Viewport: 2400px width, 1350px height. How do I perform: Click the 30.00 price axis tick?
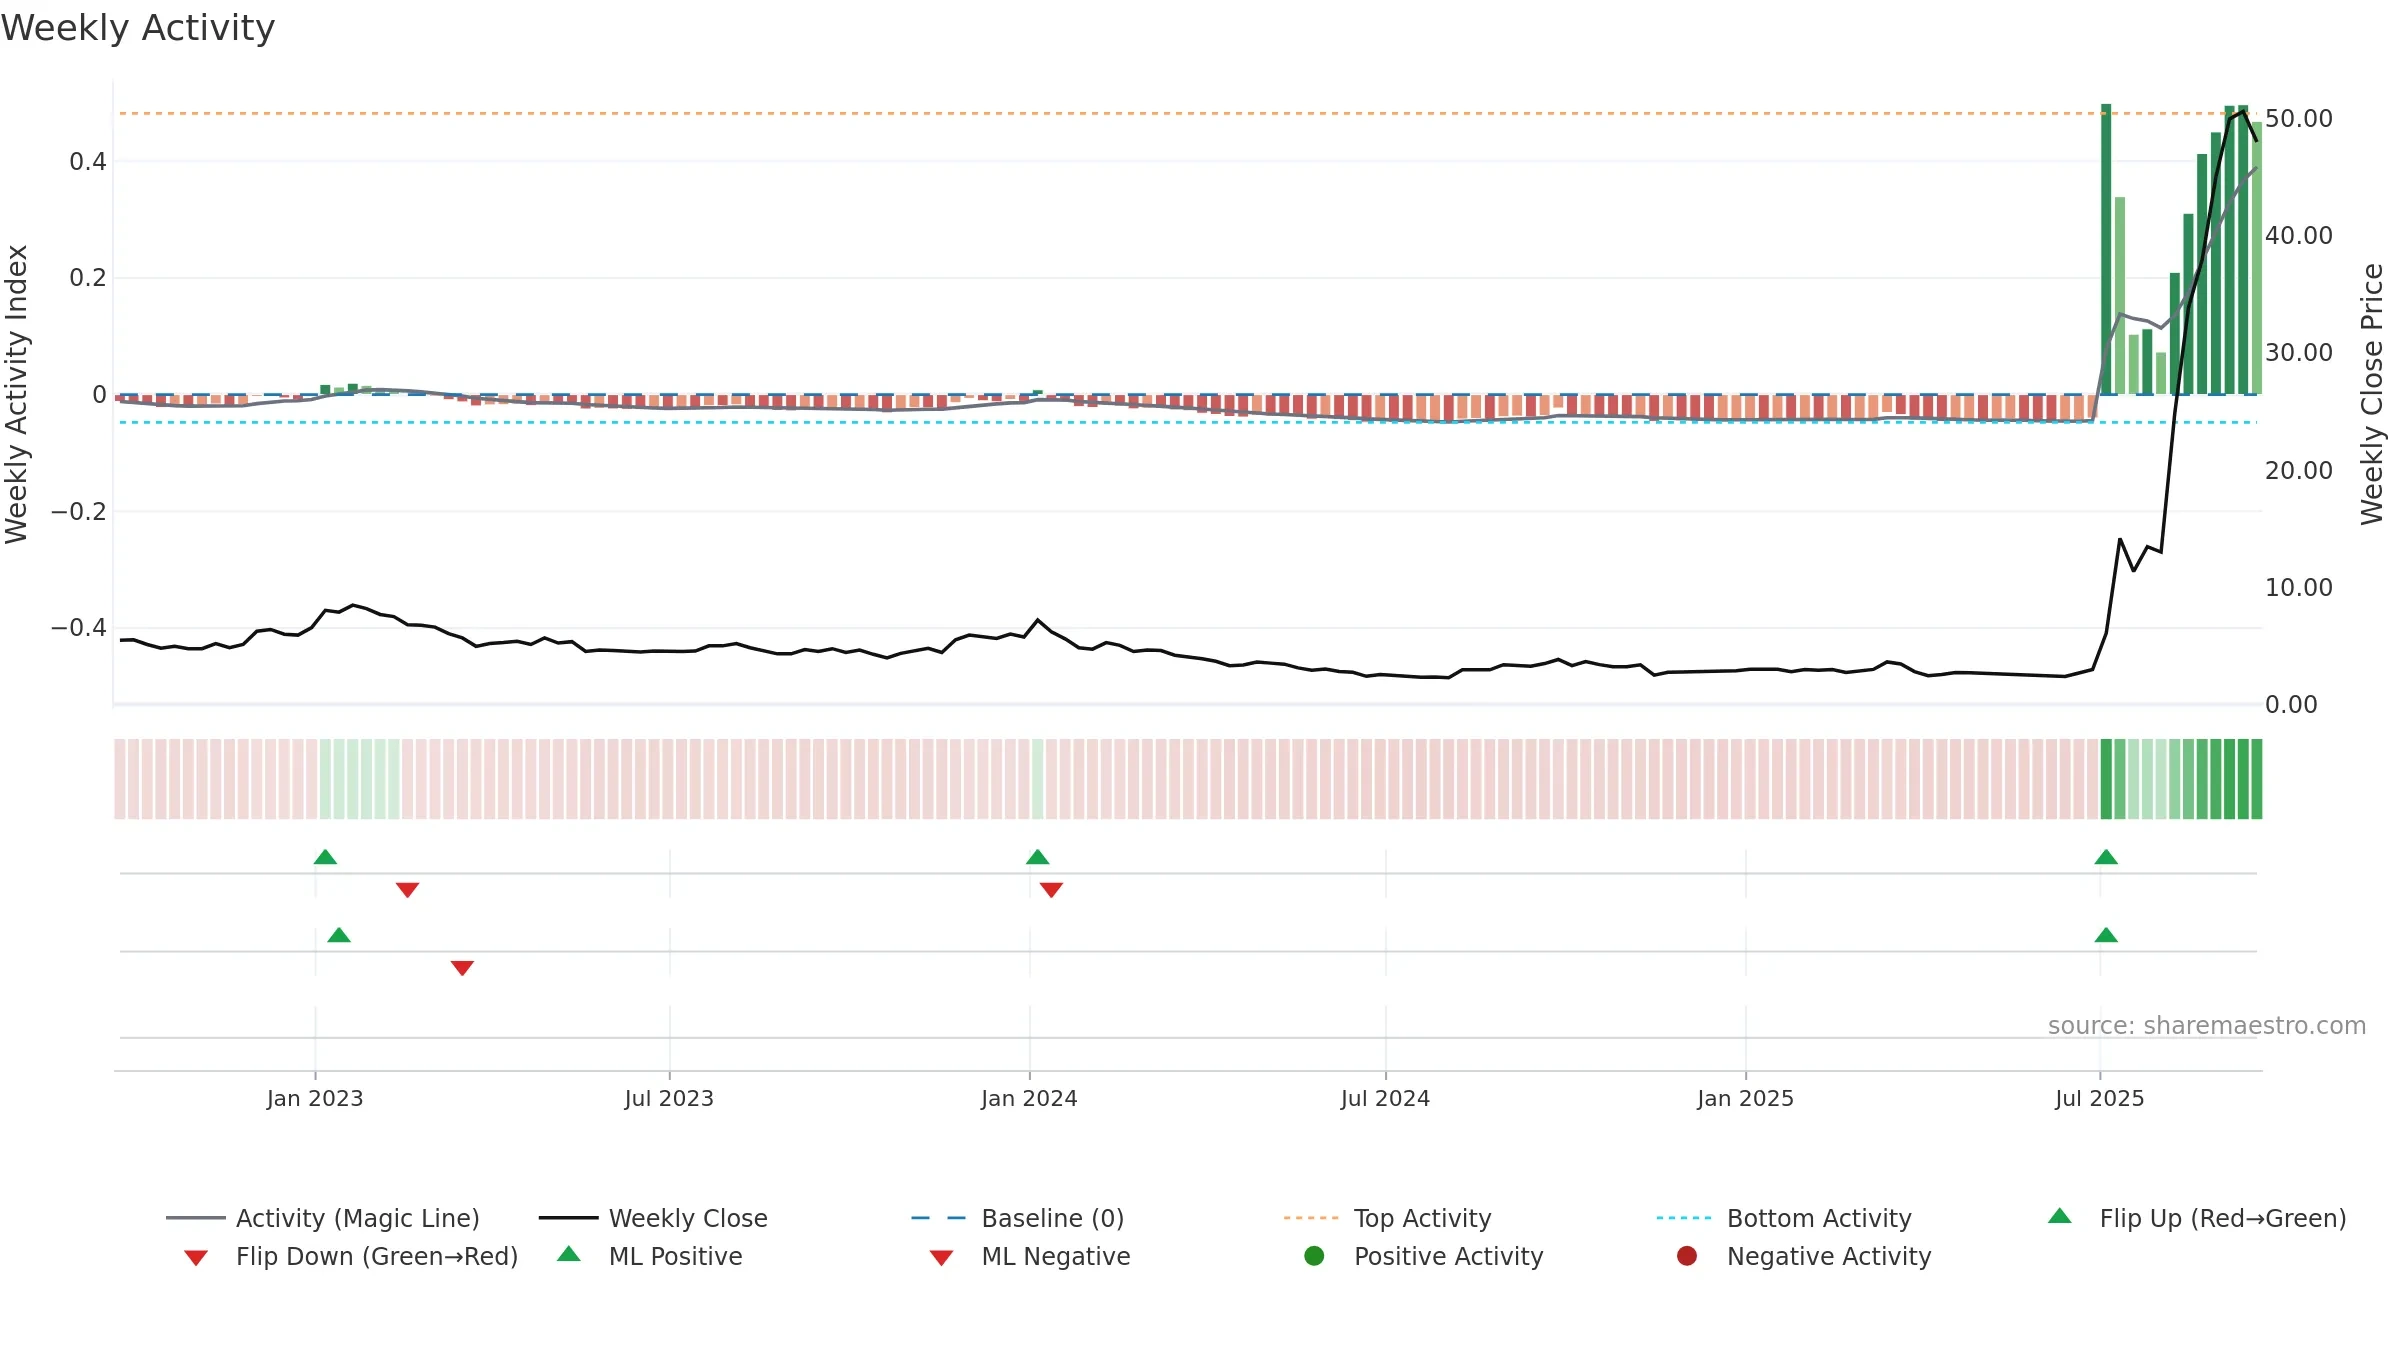[2299, 352]
